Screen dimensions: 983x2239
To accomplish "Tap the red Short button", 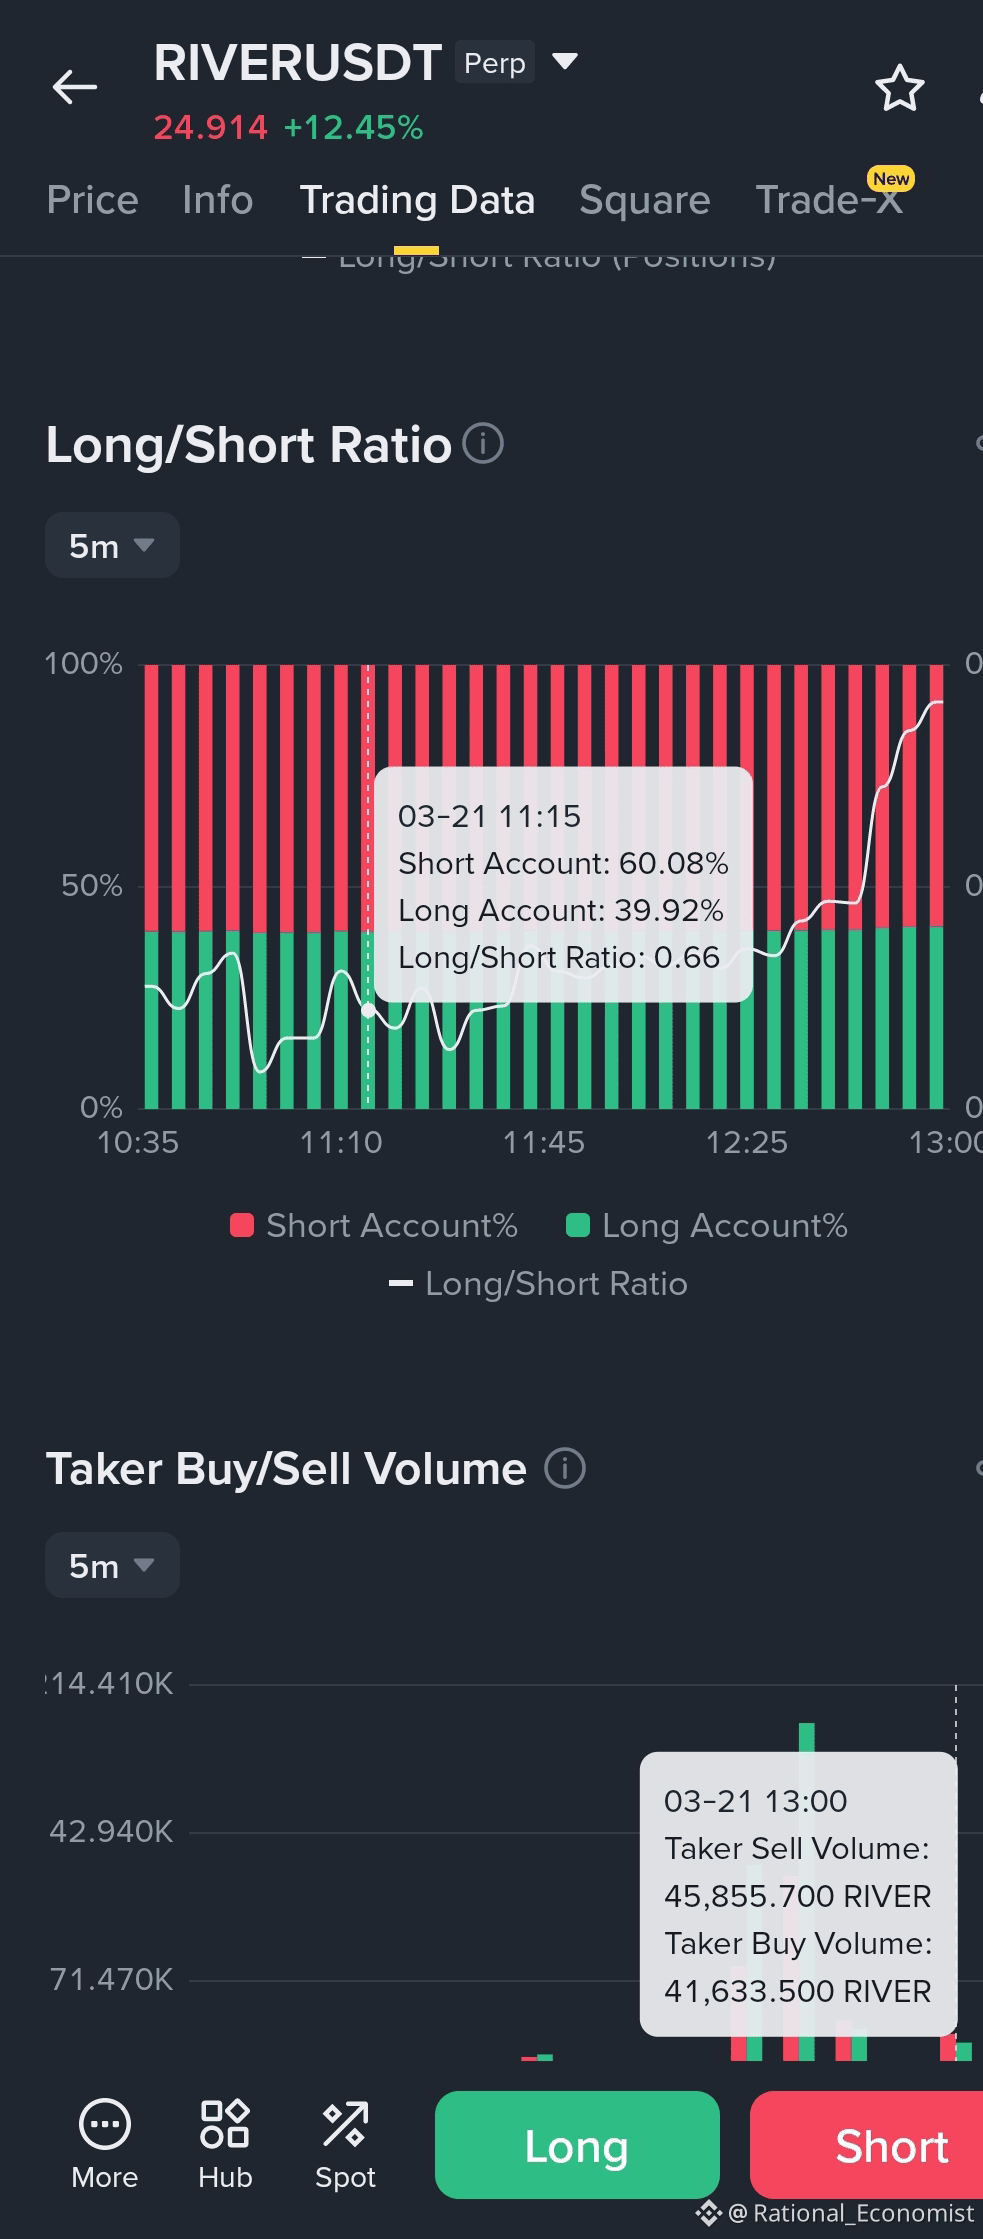I will [866, 2145].
